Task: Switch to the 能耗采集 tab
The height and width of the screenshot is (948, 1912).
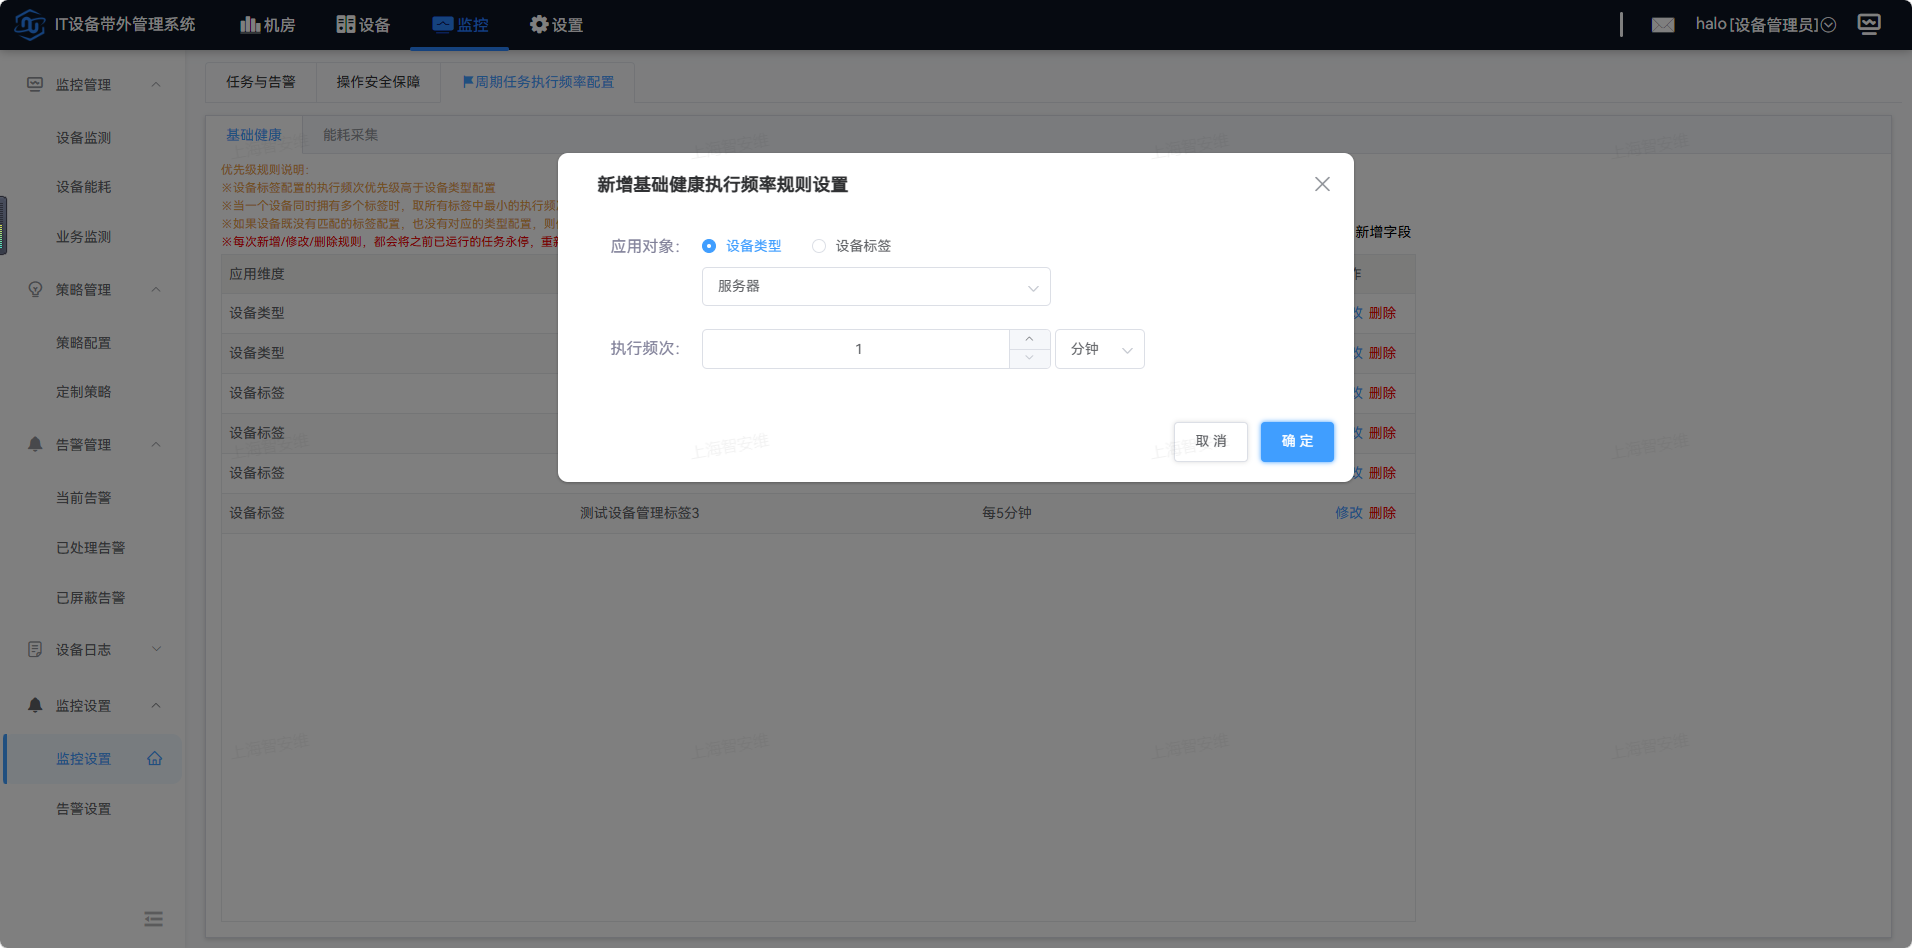Action: point(350,135)
